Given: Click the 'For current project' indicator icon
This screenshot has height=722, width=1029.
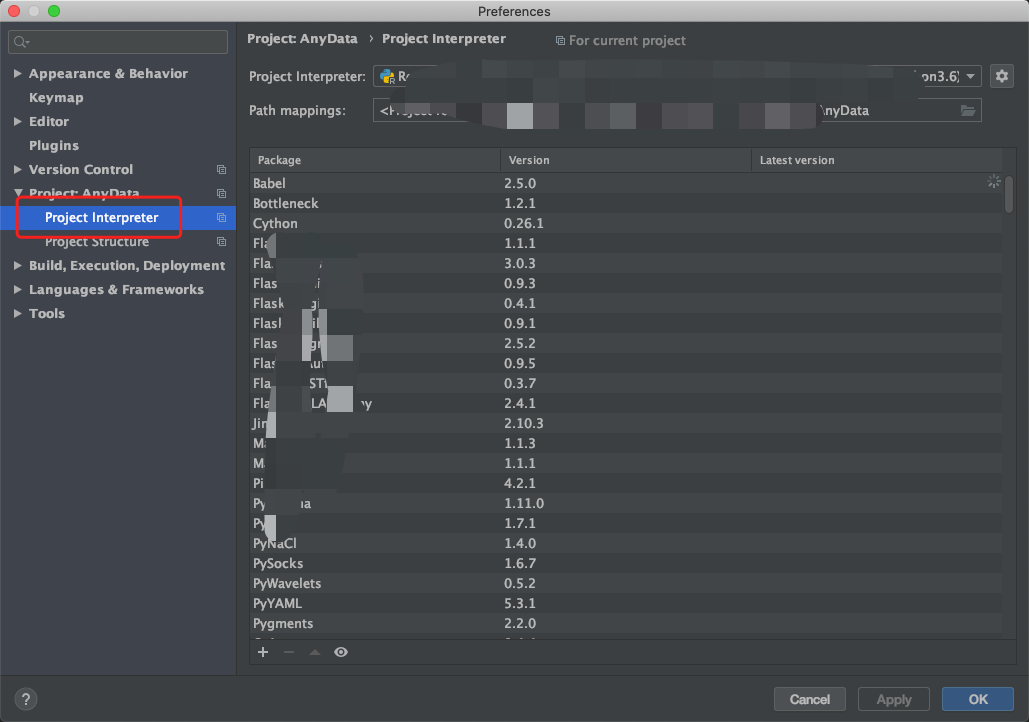Looking at the screenshot, I should pos(562,40).
